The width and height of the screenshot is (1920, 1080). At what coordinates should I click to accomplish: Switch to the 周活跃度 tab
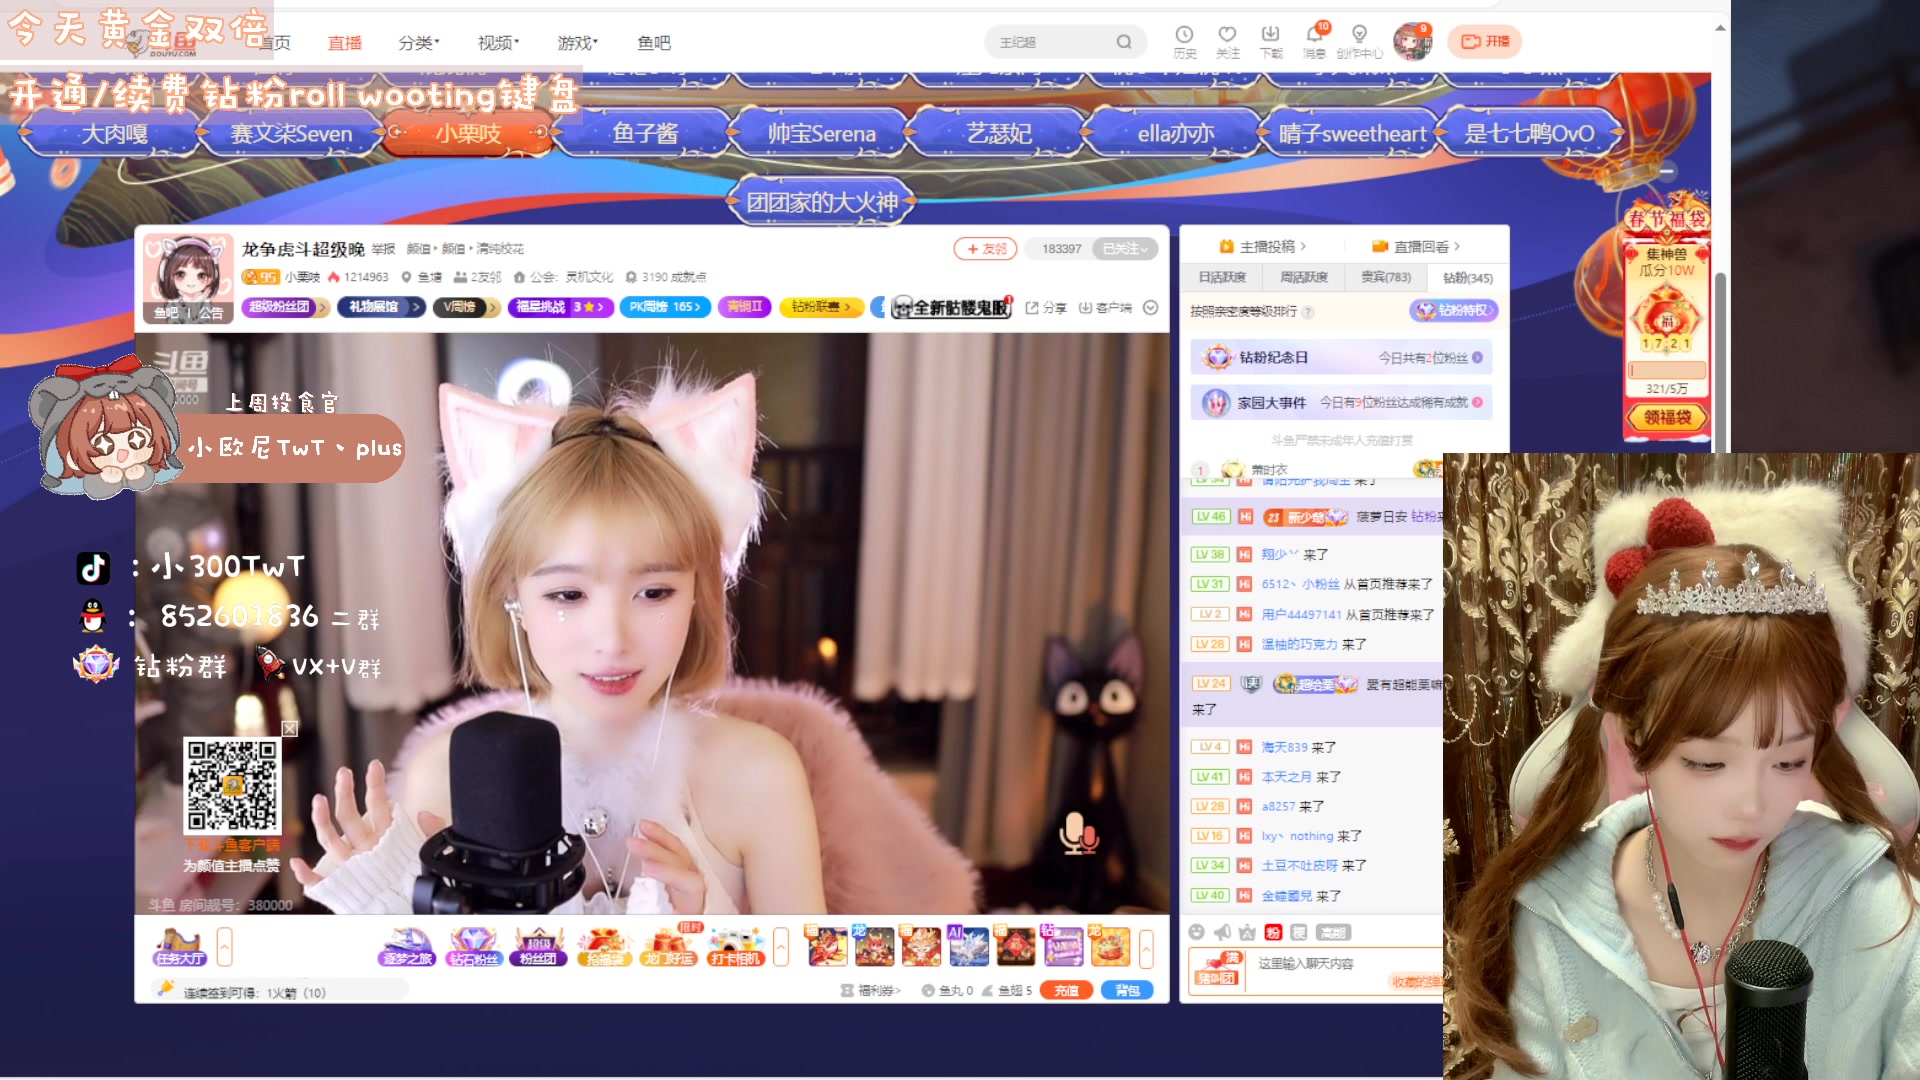[x=1304, y=277]
